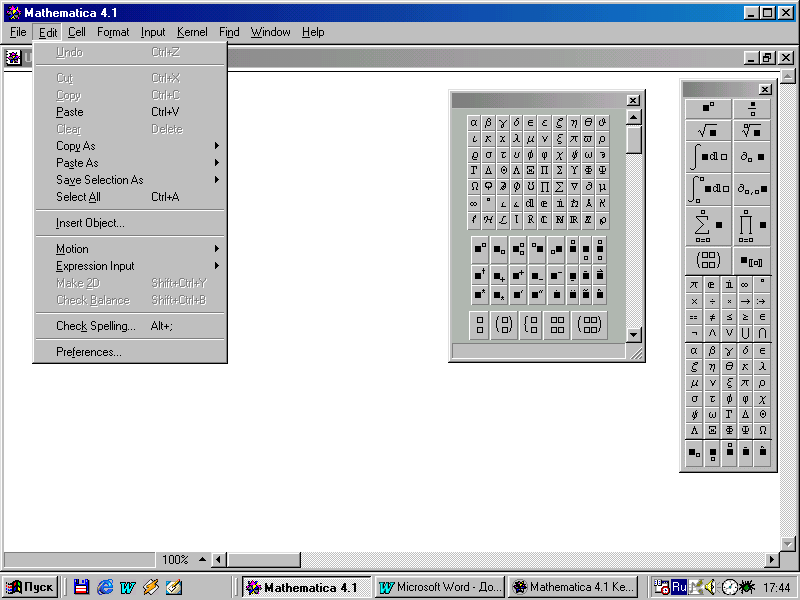The height and width of the screenshot is (600, 800).
Task: Choose Paste from the Edit menu
Action: click(130, 112)
